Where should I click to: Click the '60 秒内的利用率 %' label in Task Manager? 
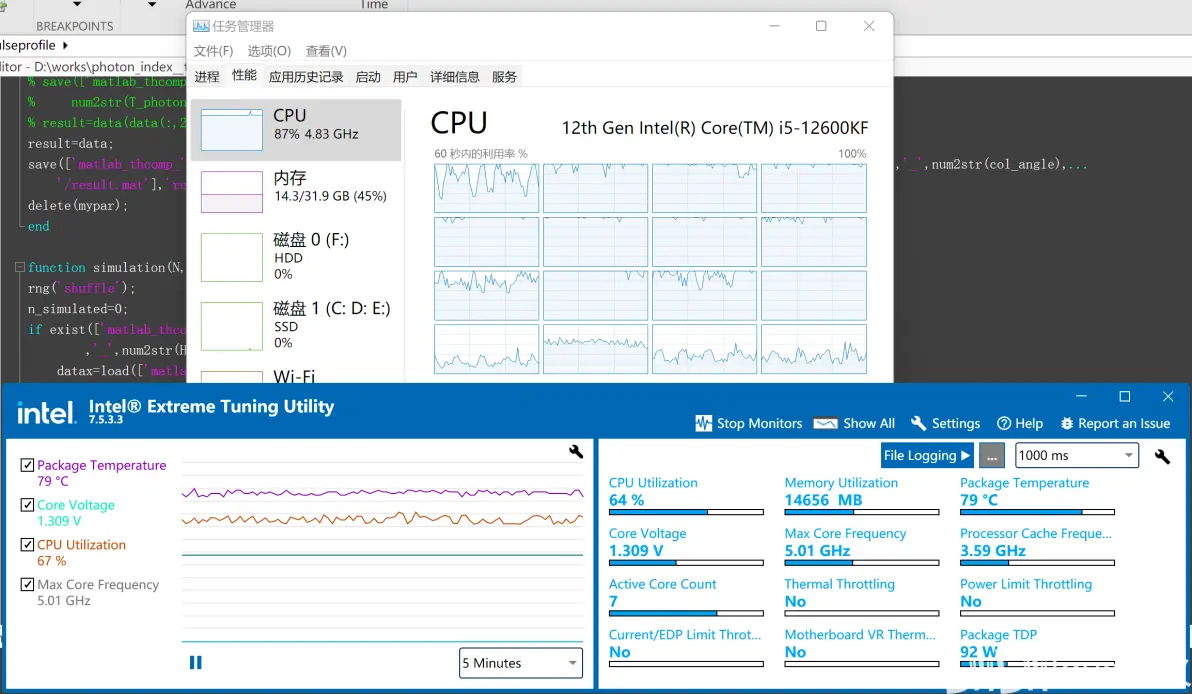click(x=480, y=154)
